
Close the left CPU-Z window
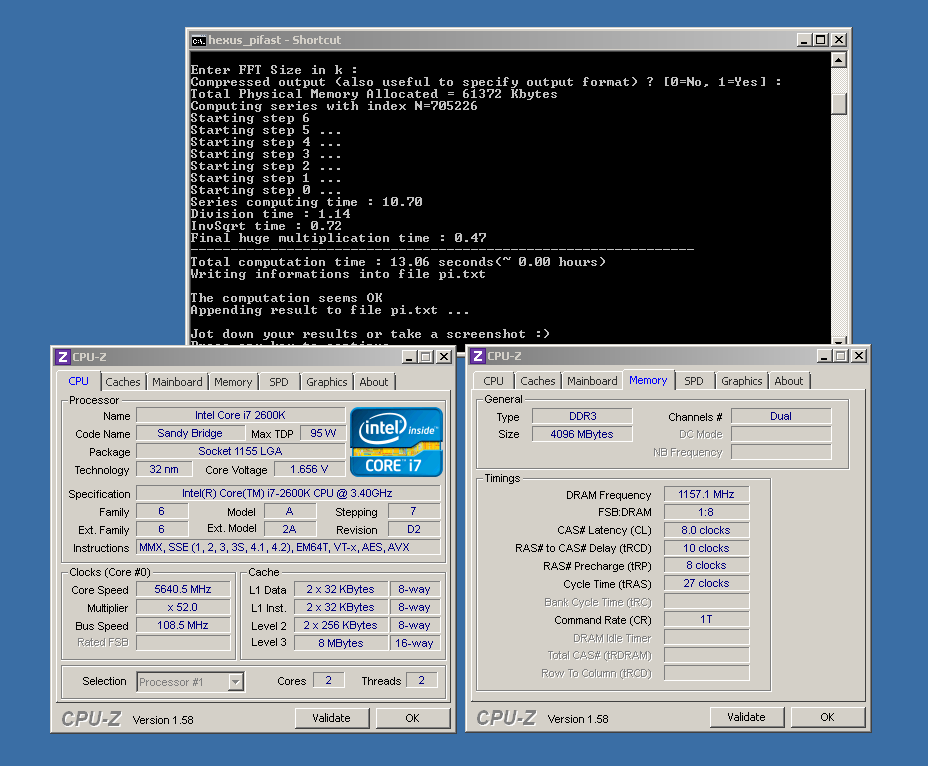click(444, 357)
